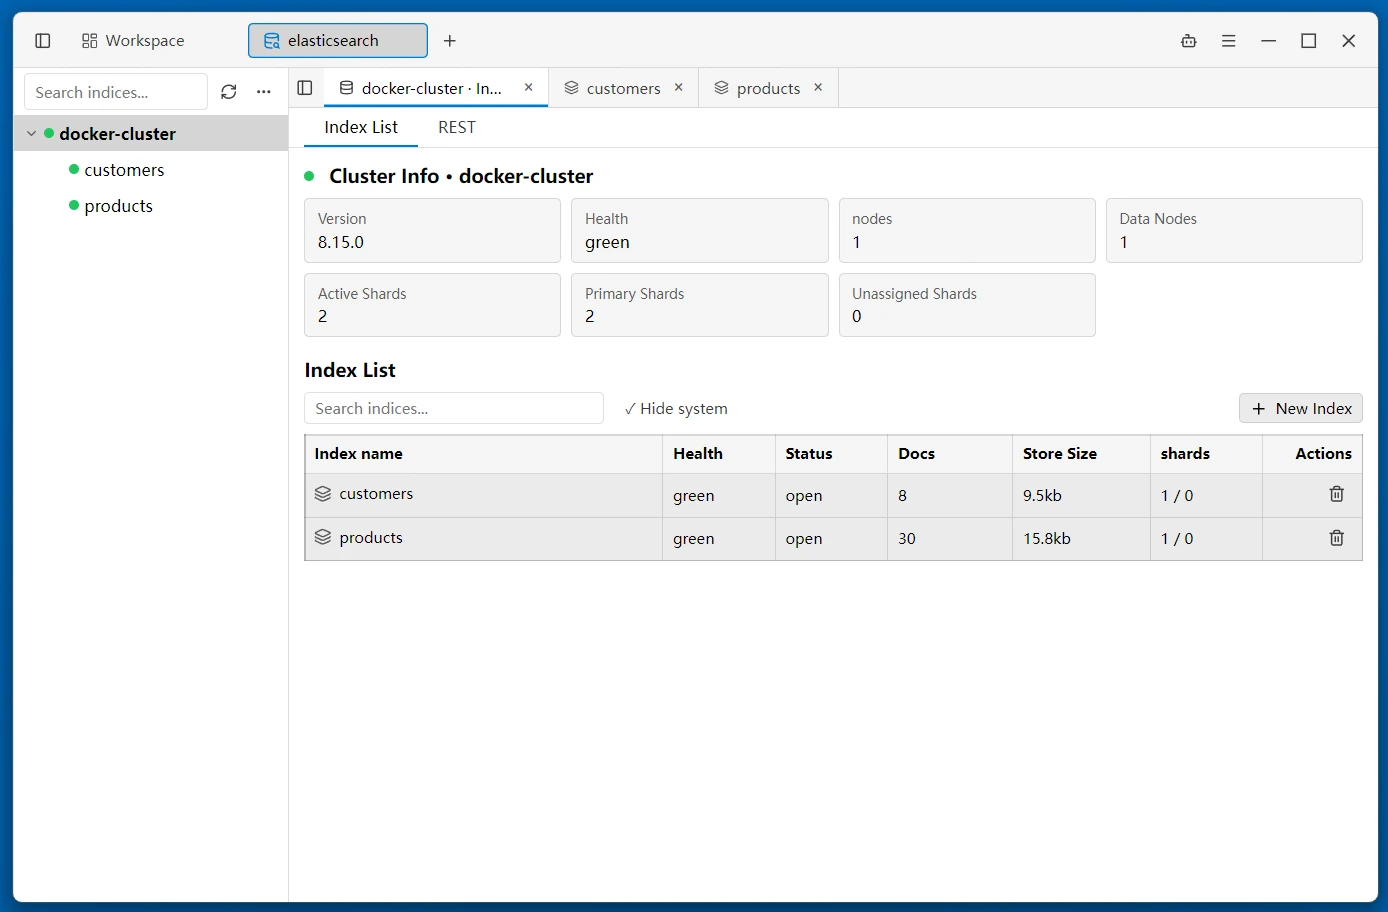The height and width of the screenshot is (912, 1388).
Task: Click the 9.5kb store size cell
Action: [1081, 496]
